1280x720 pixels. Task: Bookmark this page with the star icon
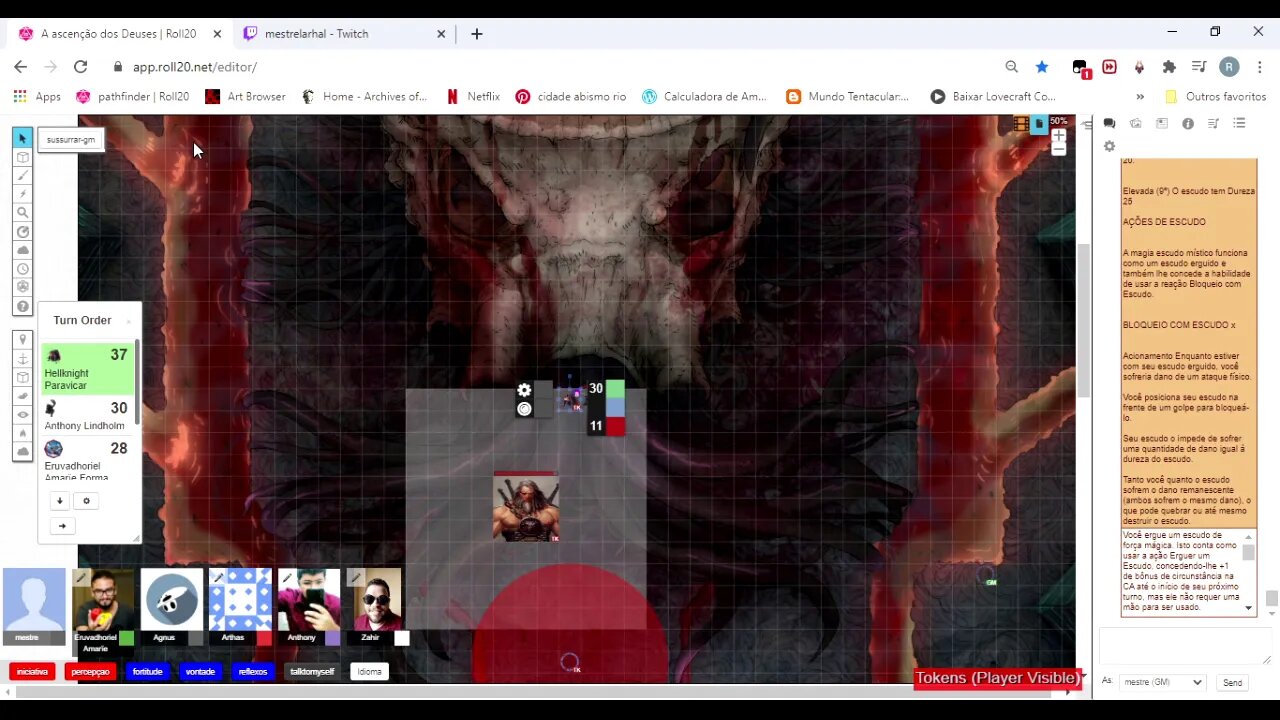pyautogui.click(x=1042, y=67)
